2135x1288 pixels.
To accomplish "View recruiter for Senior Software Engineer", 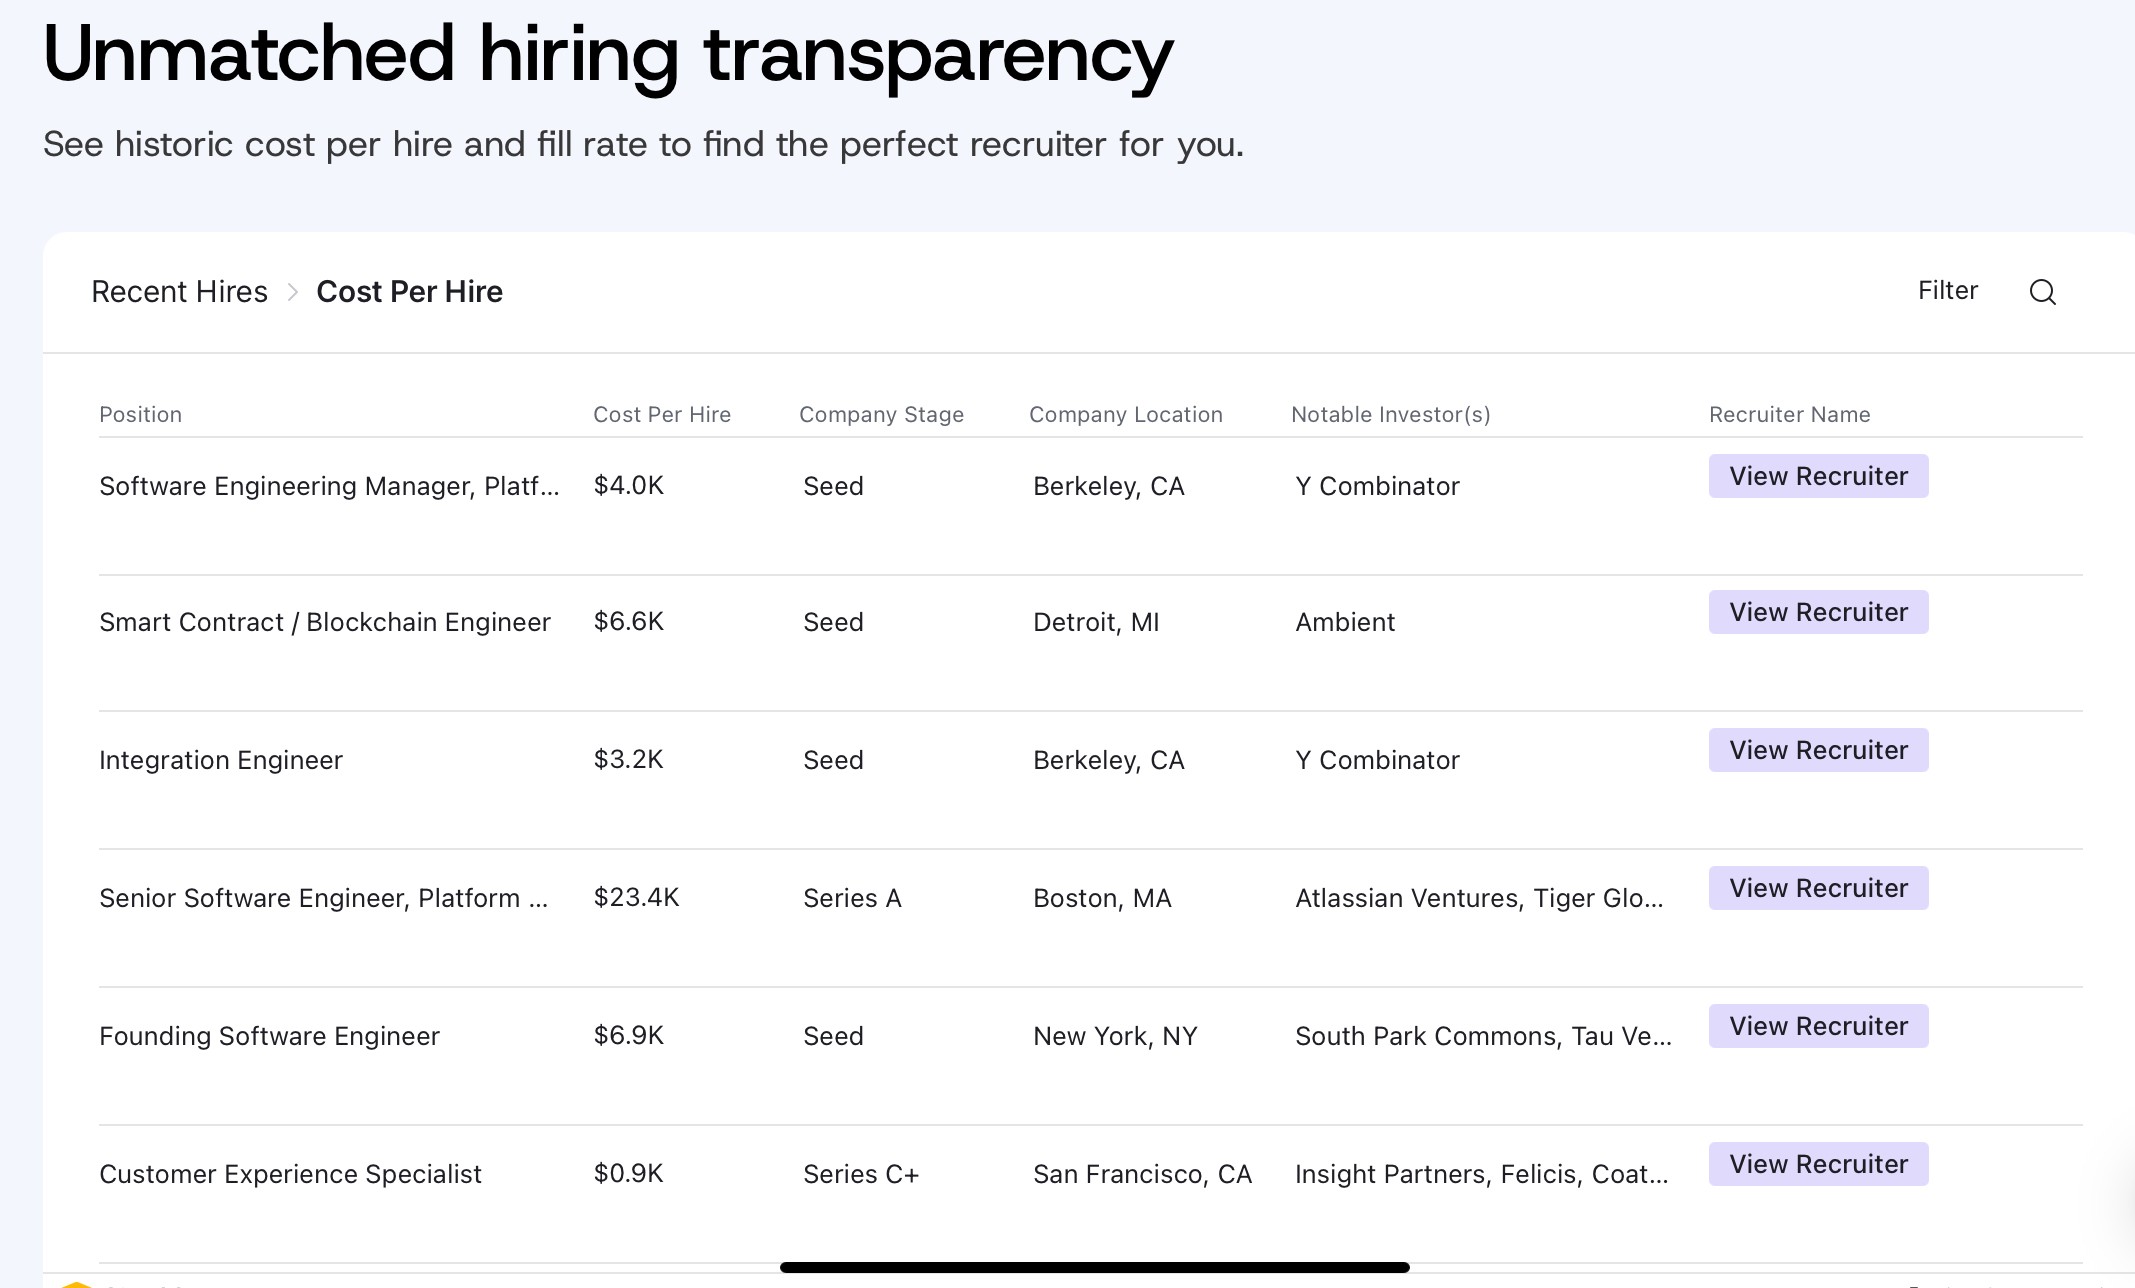I will click(1817, 888).
